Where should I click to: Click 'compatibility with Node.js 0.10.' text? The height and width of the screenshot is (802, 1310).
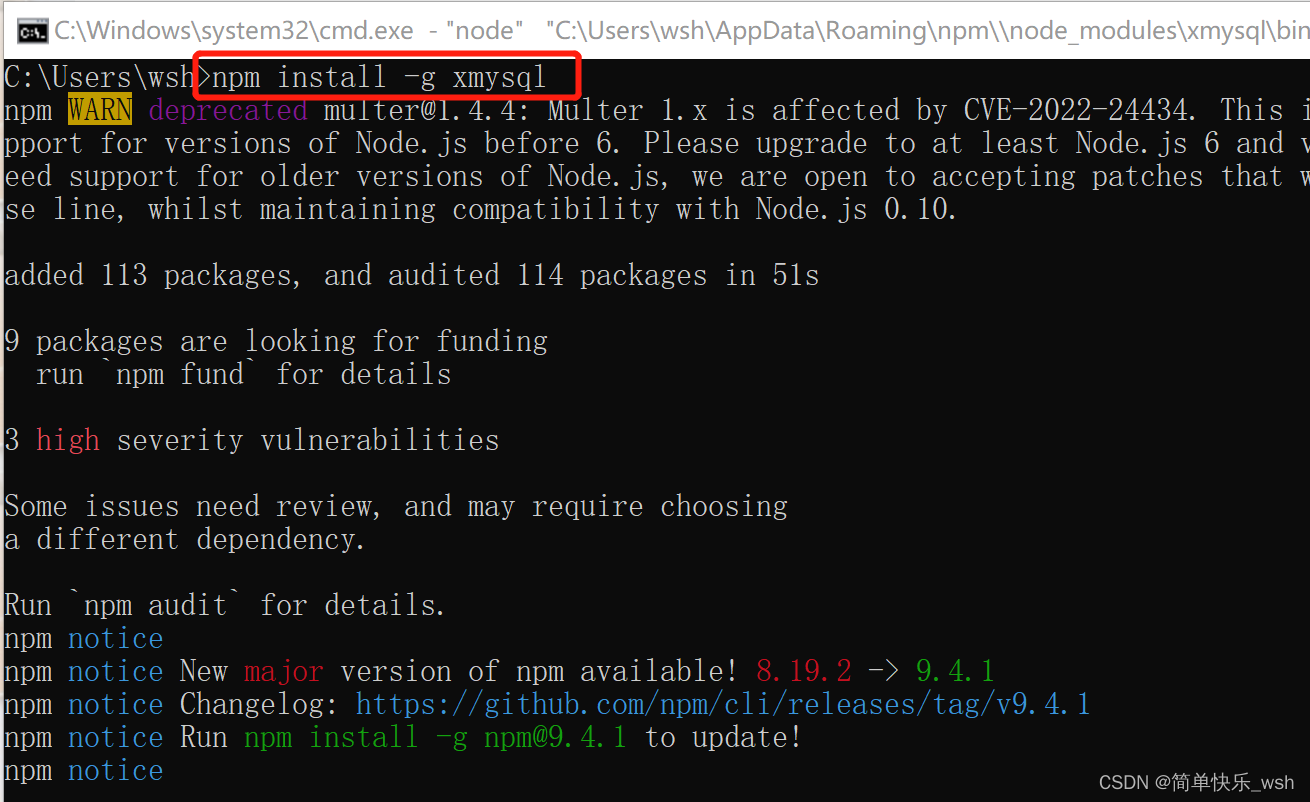705,209
